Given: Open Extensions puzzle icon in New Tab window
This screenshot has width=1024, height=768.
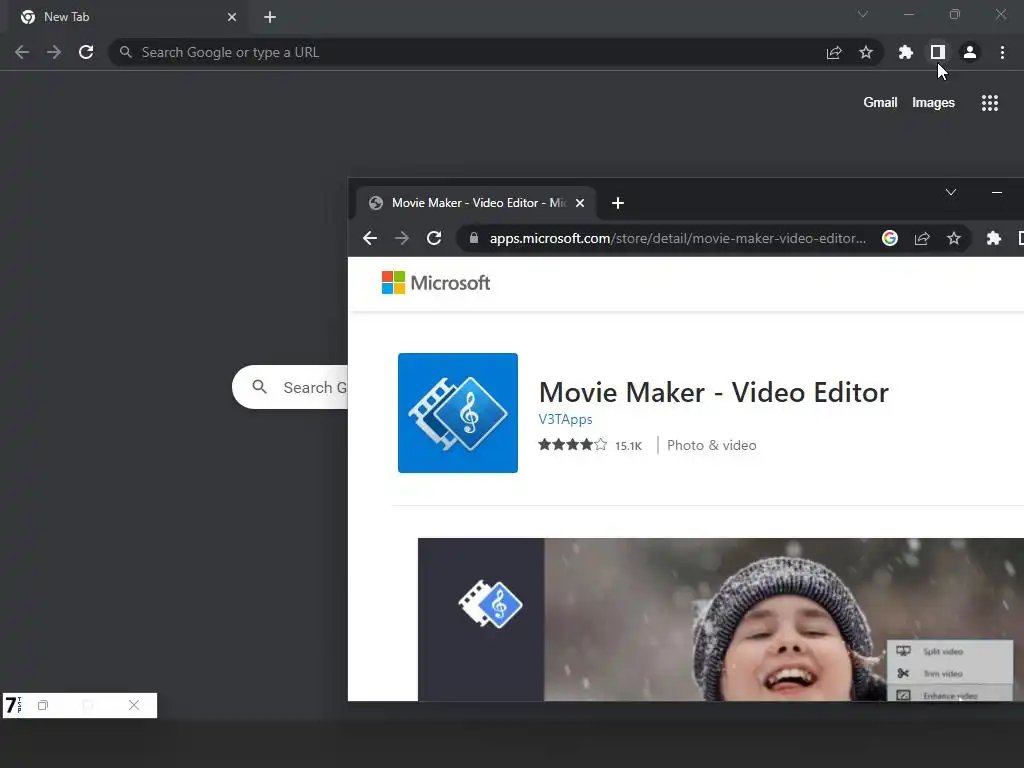Looking at the screenshot, I should pyautogui.click(x=906, y=52).
